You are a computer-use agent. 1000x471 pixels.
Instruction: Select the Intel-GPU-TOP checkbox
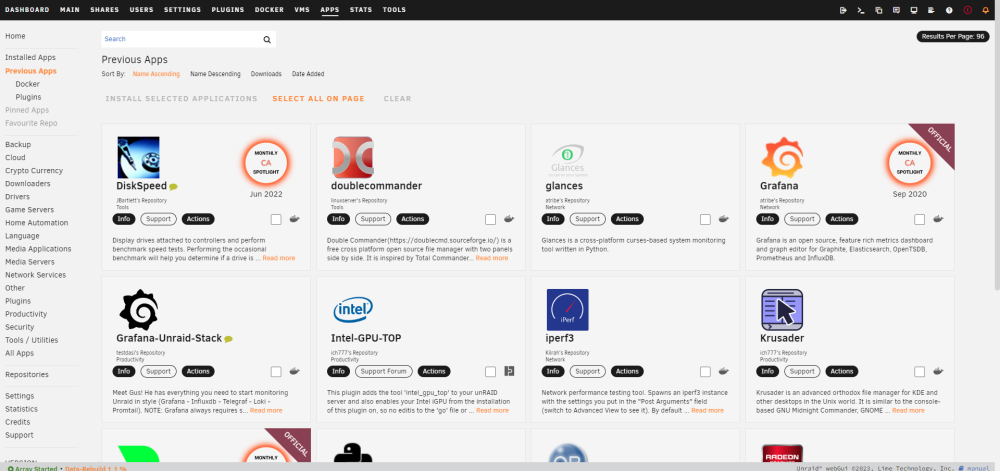(x=490, y=372)
